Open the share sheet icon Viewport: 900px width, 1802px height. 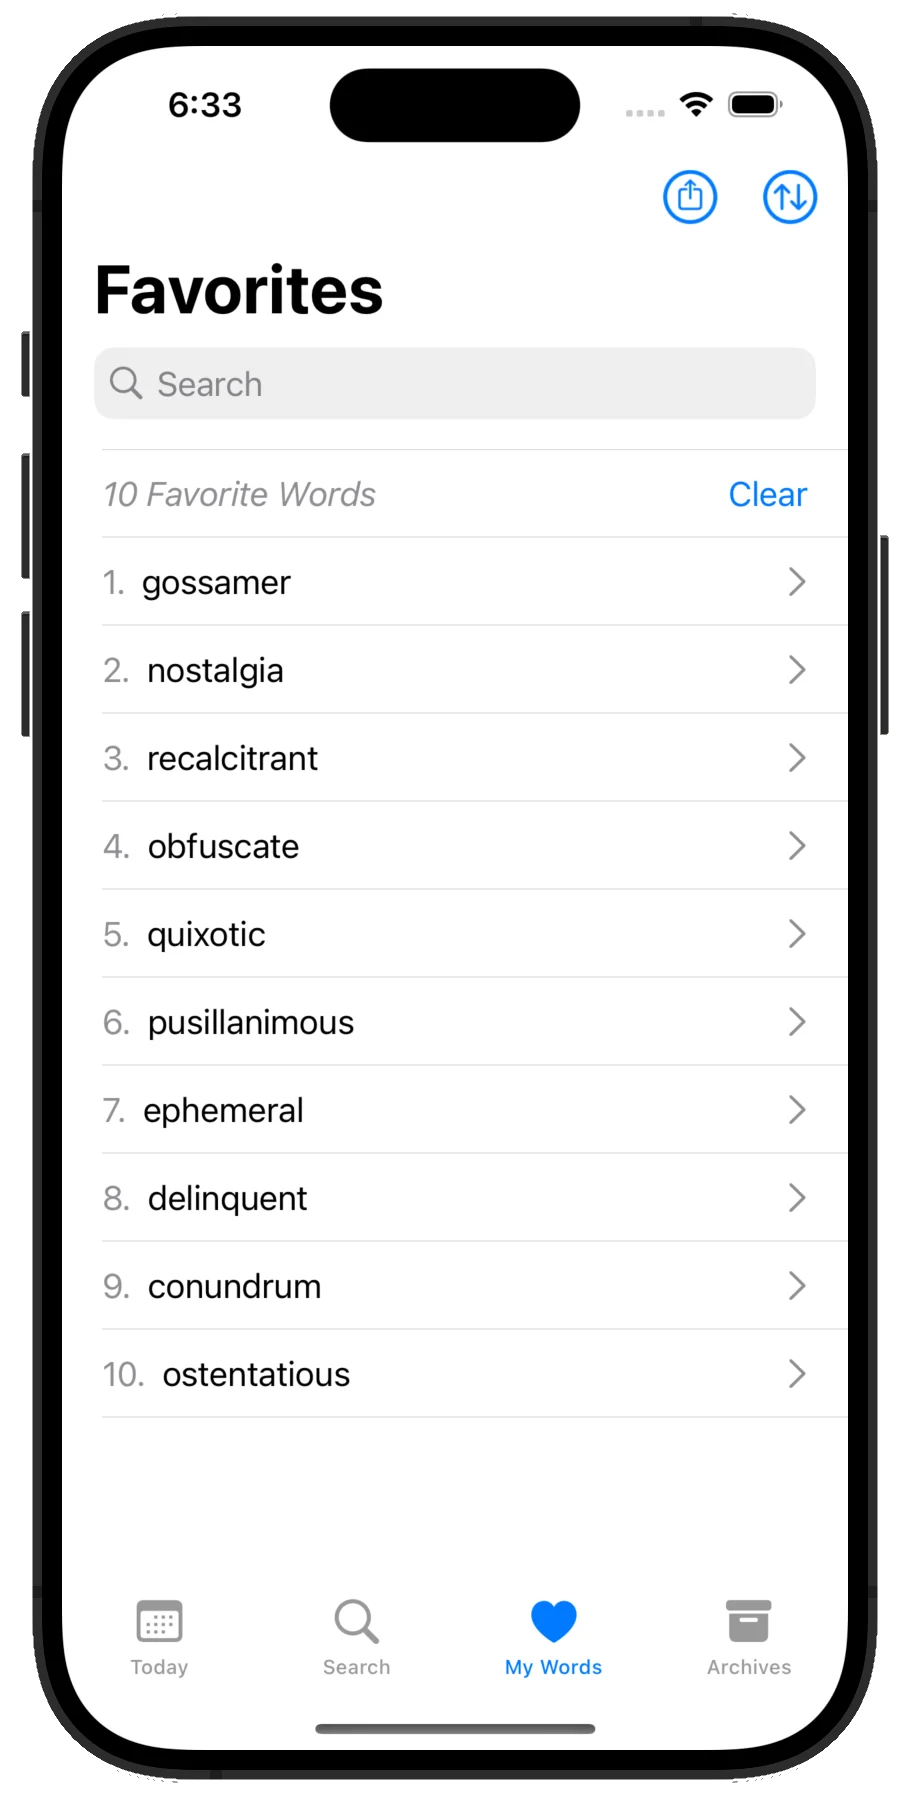pyautogui.click(x=690, y=197)
